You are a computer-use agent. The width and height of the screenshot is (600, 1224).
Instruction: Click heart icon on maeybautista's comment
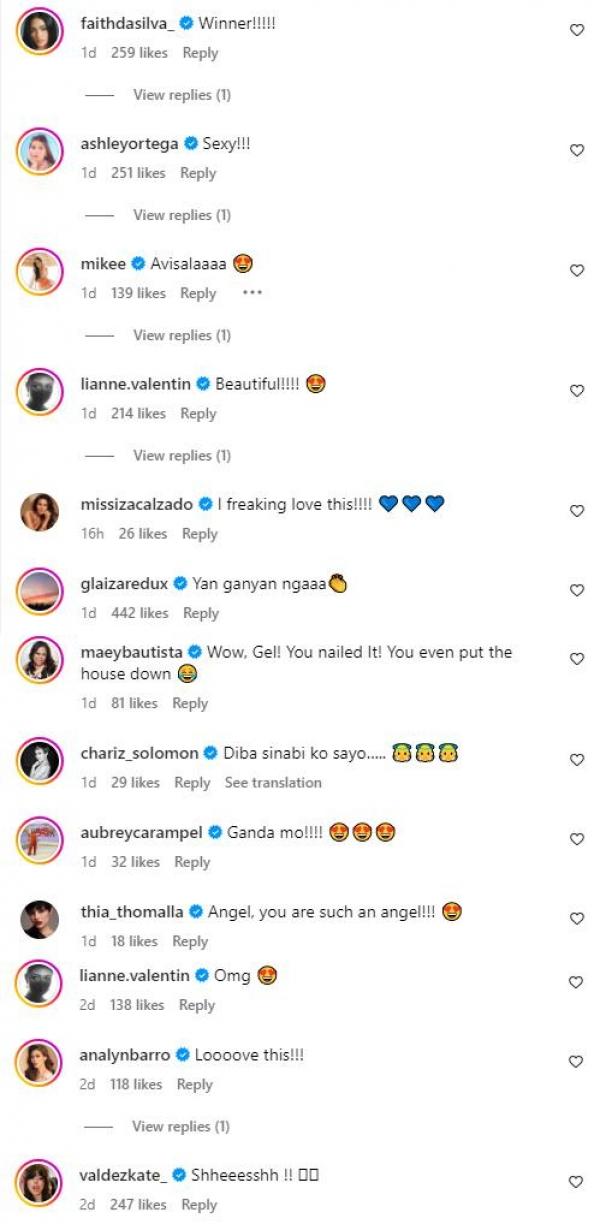click(576, 660)
